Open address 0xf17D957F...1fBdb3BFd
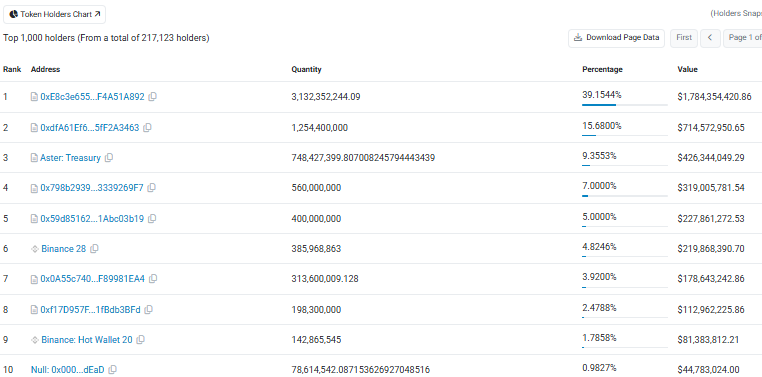 pyautogui.click(x=90, y=309)
